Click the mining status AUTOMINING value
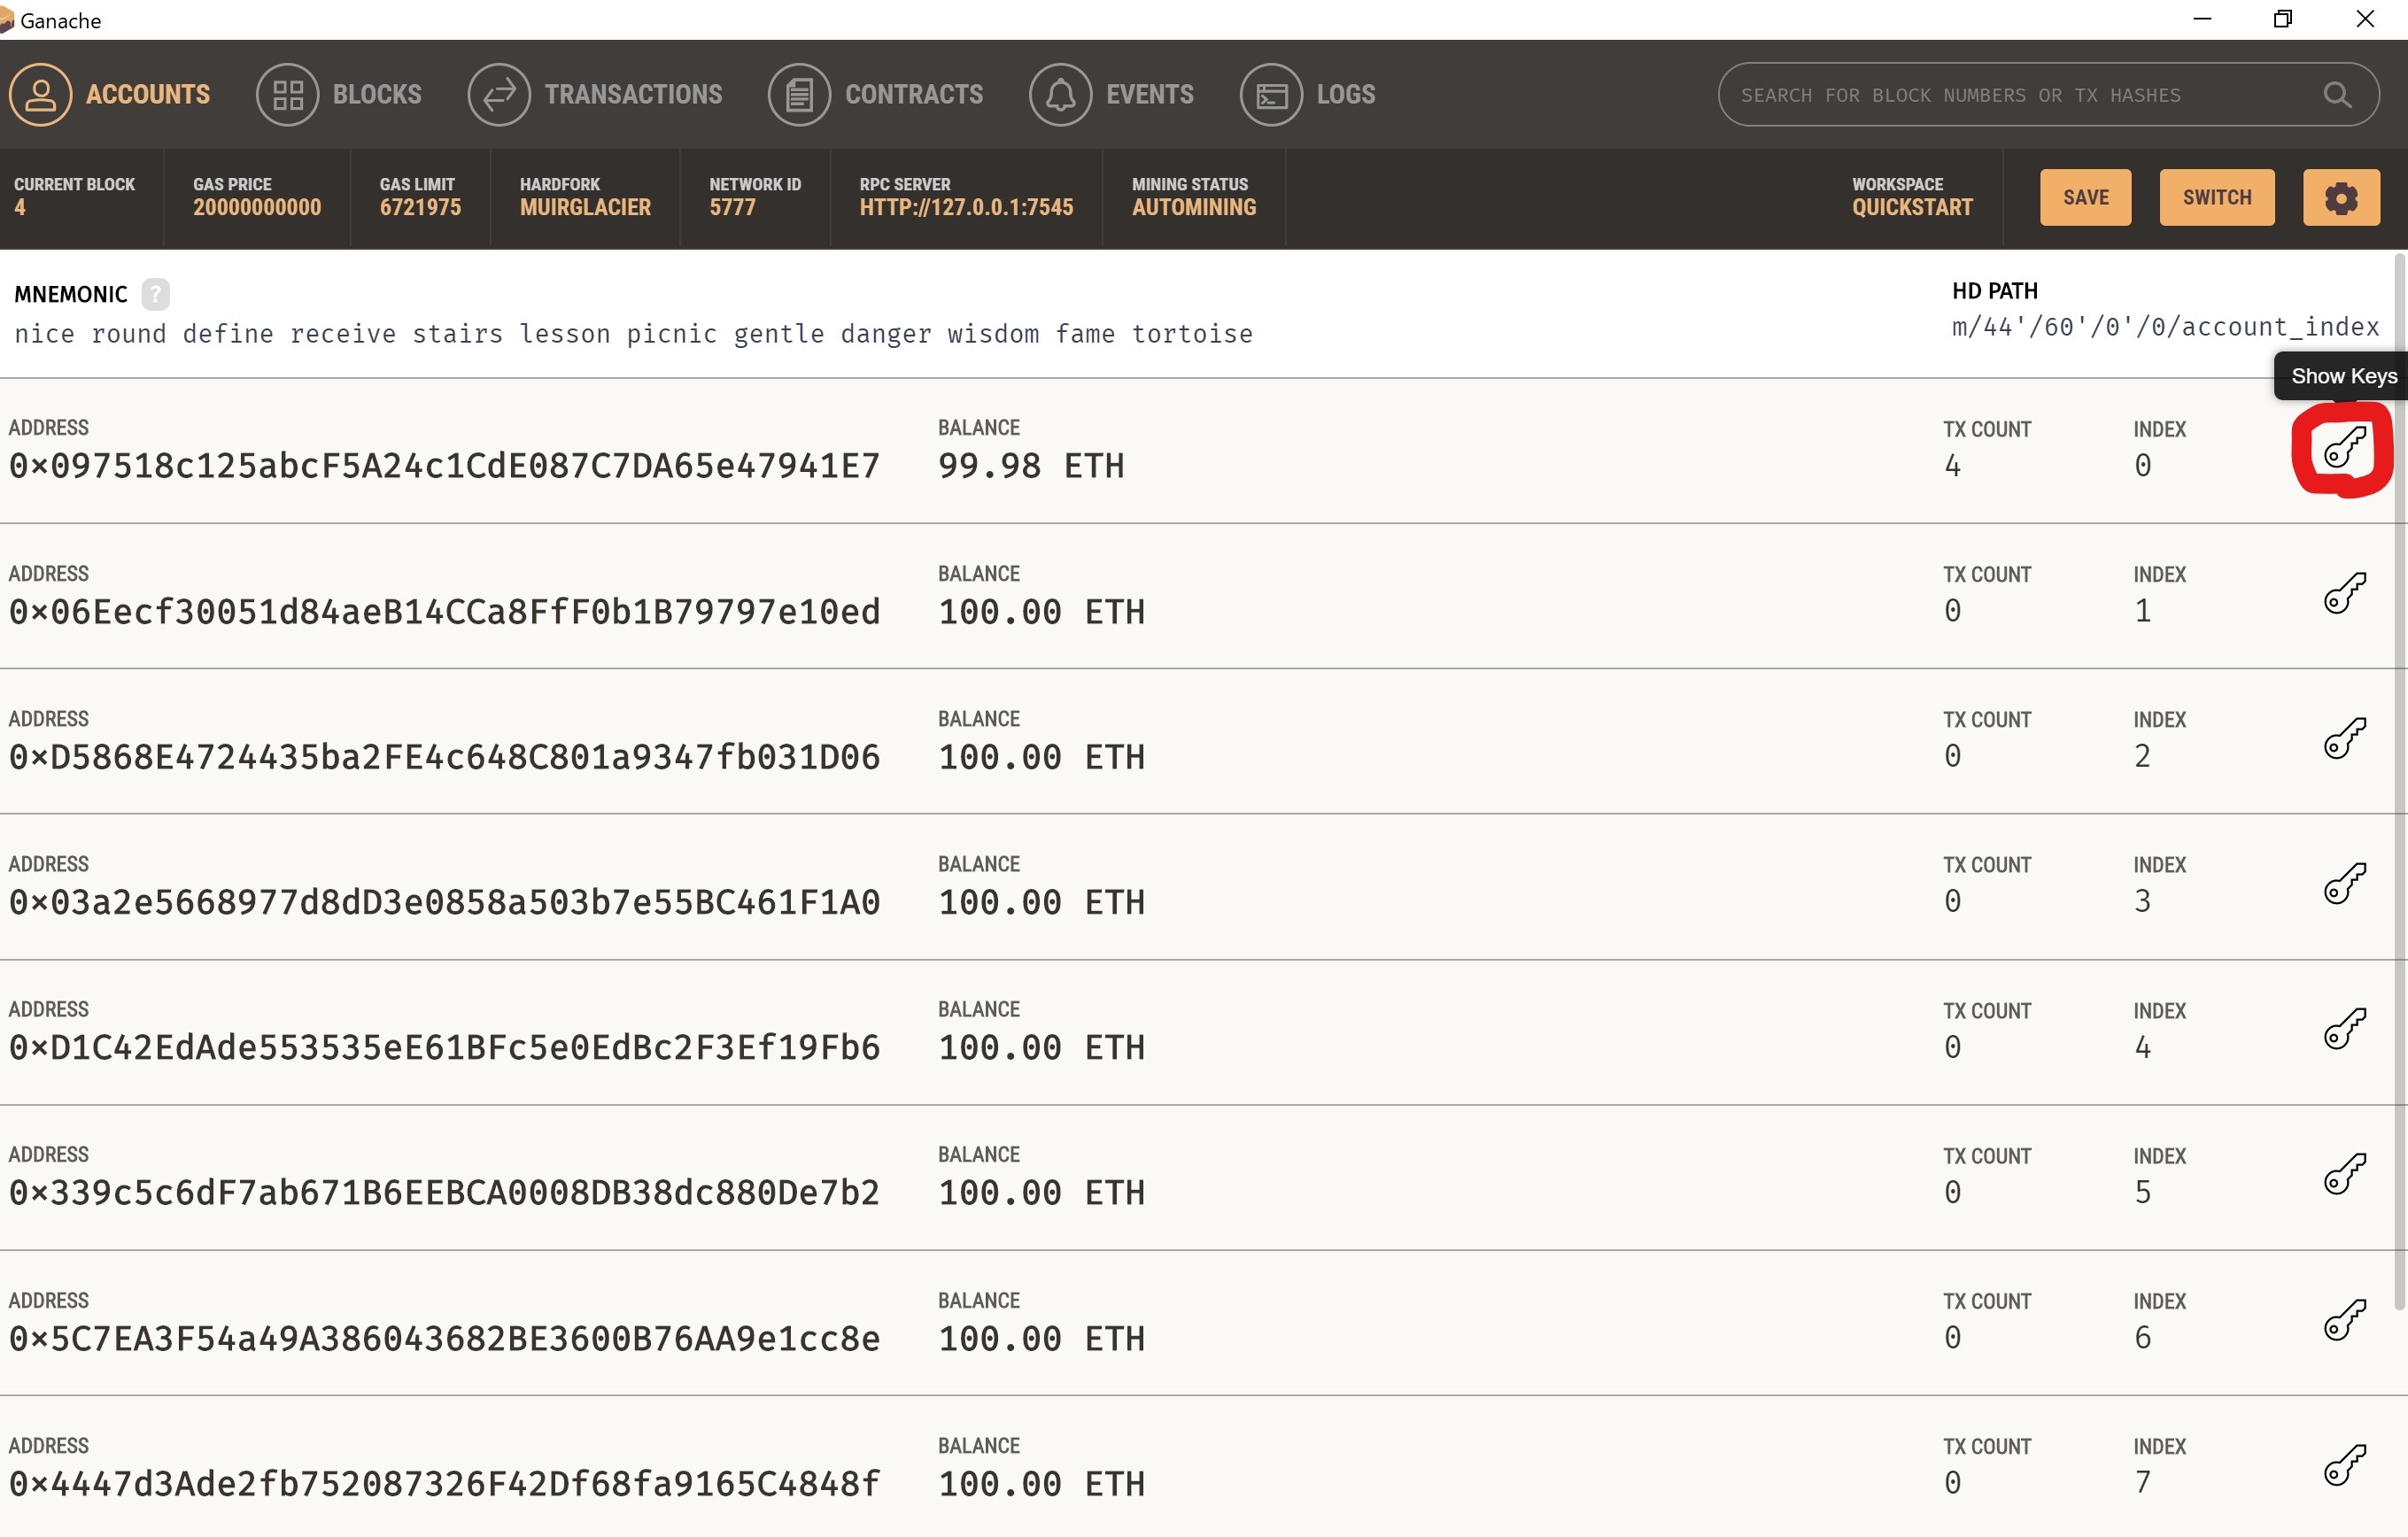The width and height of the screenshot is (2408, 1537). (1194, 207)
